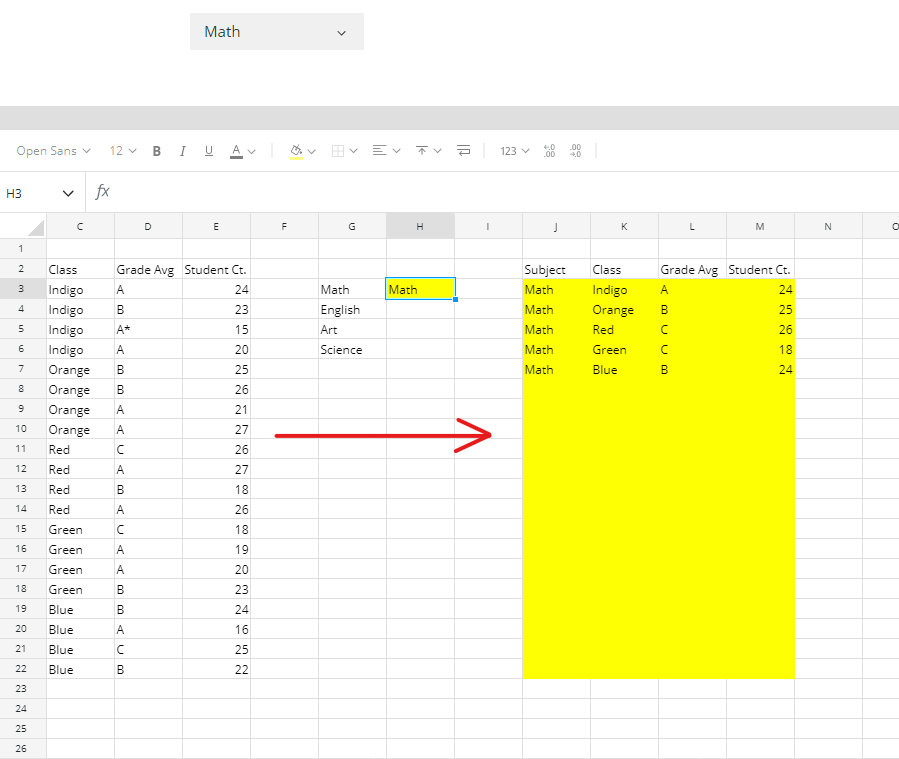Click the decrease decimal places icon
The width and height of the screenshot is (899, 759).
(549, 151)
